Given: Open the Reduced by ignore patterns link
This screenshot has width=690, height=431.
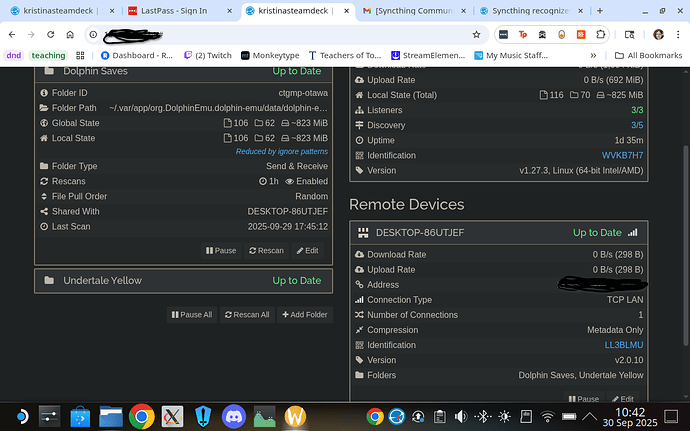Looking at the screenshot, I should click(282, 151).
